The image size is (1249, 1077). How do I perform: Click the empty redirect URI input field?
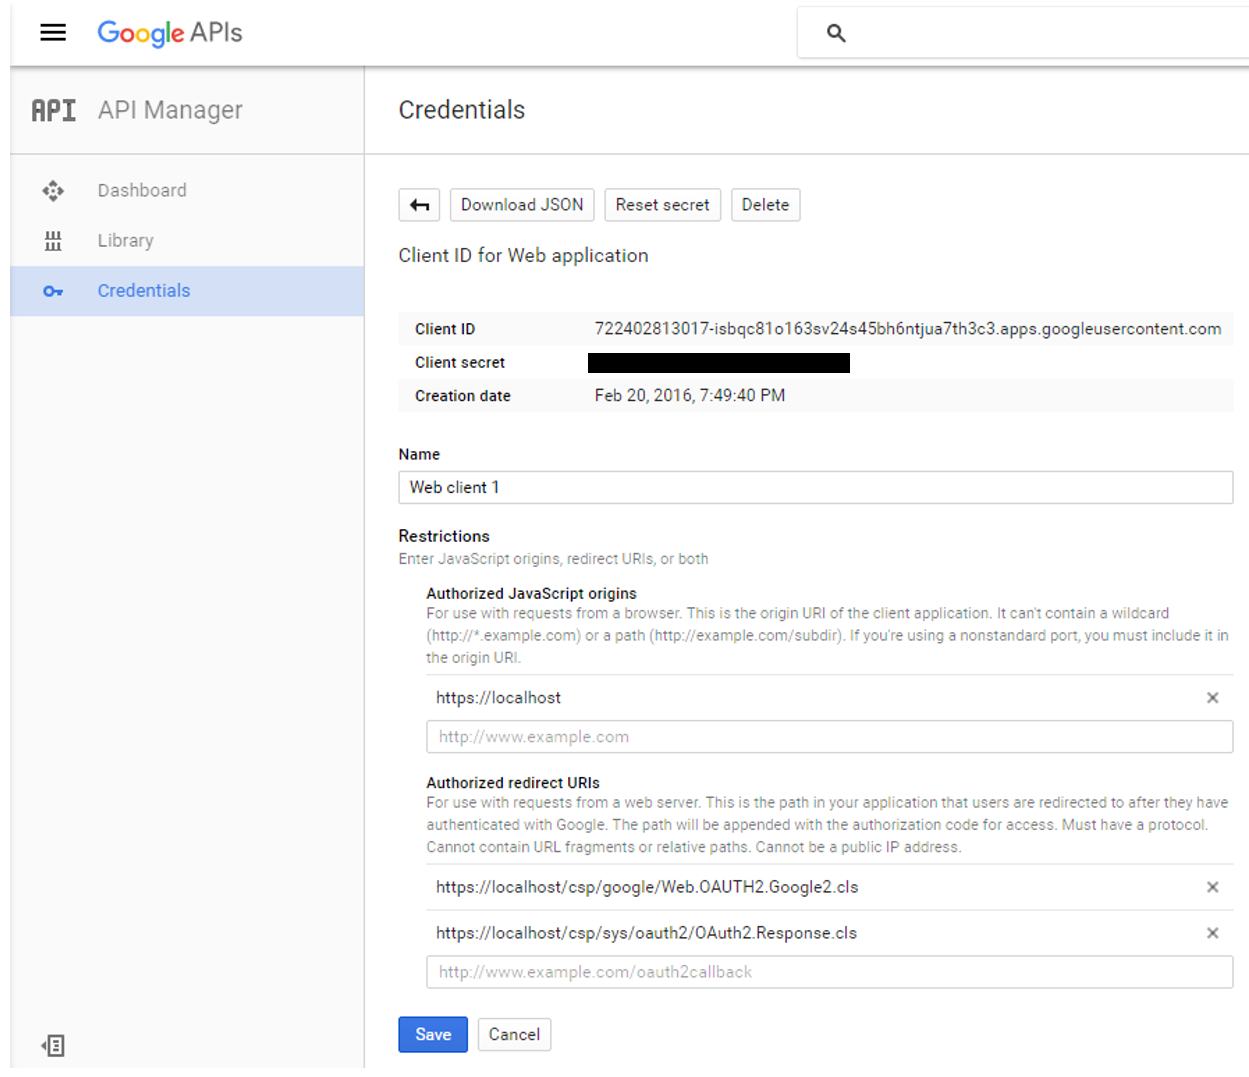coord(829,972)
